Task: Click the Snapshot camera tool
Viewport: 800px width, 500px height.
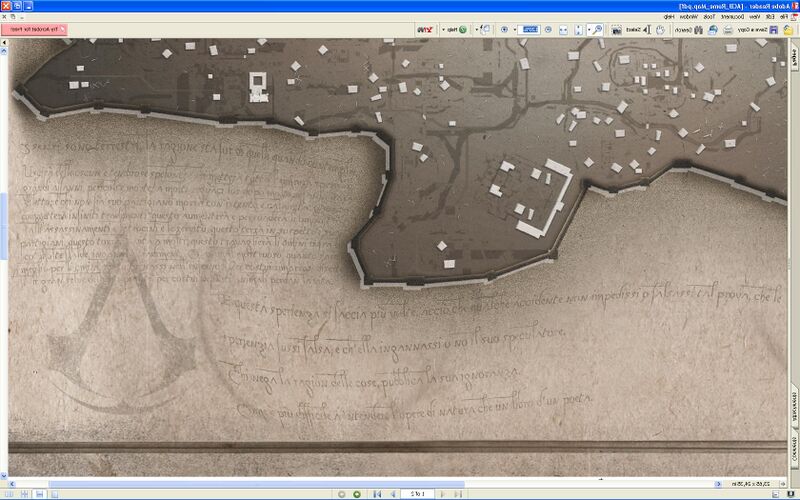Action: coord(616,30)
